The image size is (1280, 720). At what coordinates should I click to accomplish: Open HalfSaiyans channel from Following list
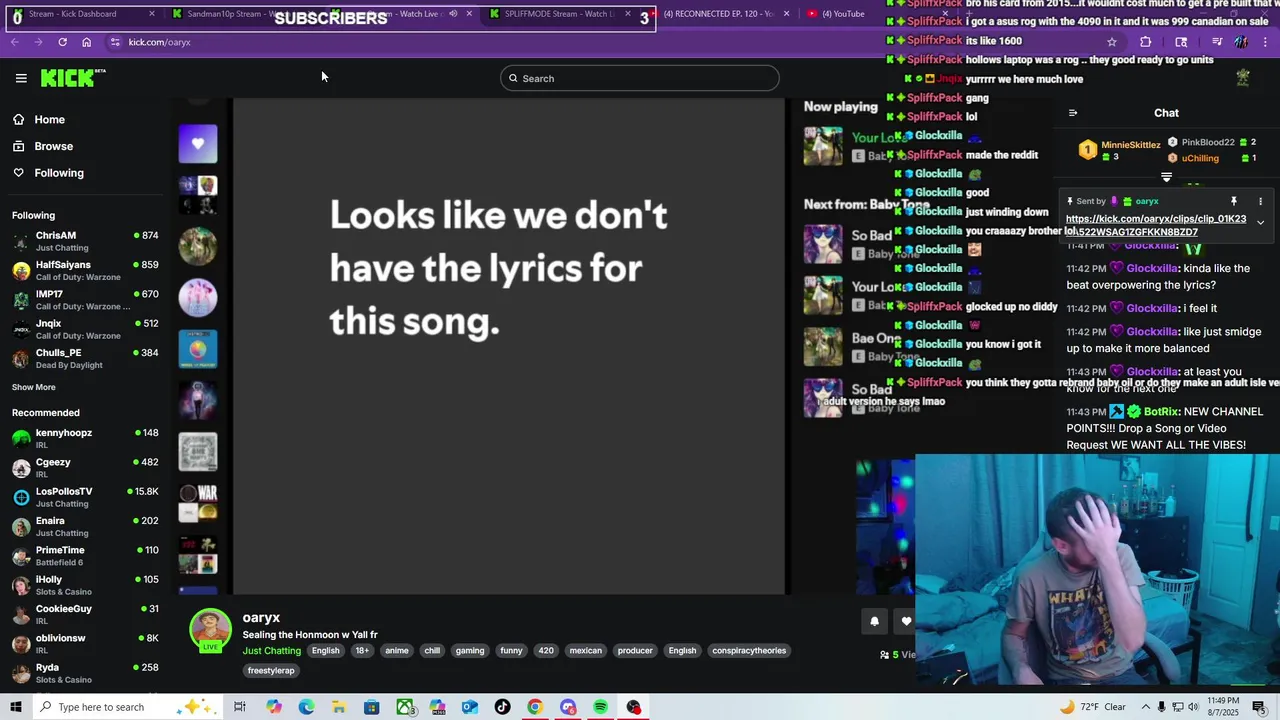[x=85, y=270]
